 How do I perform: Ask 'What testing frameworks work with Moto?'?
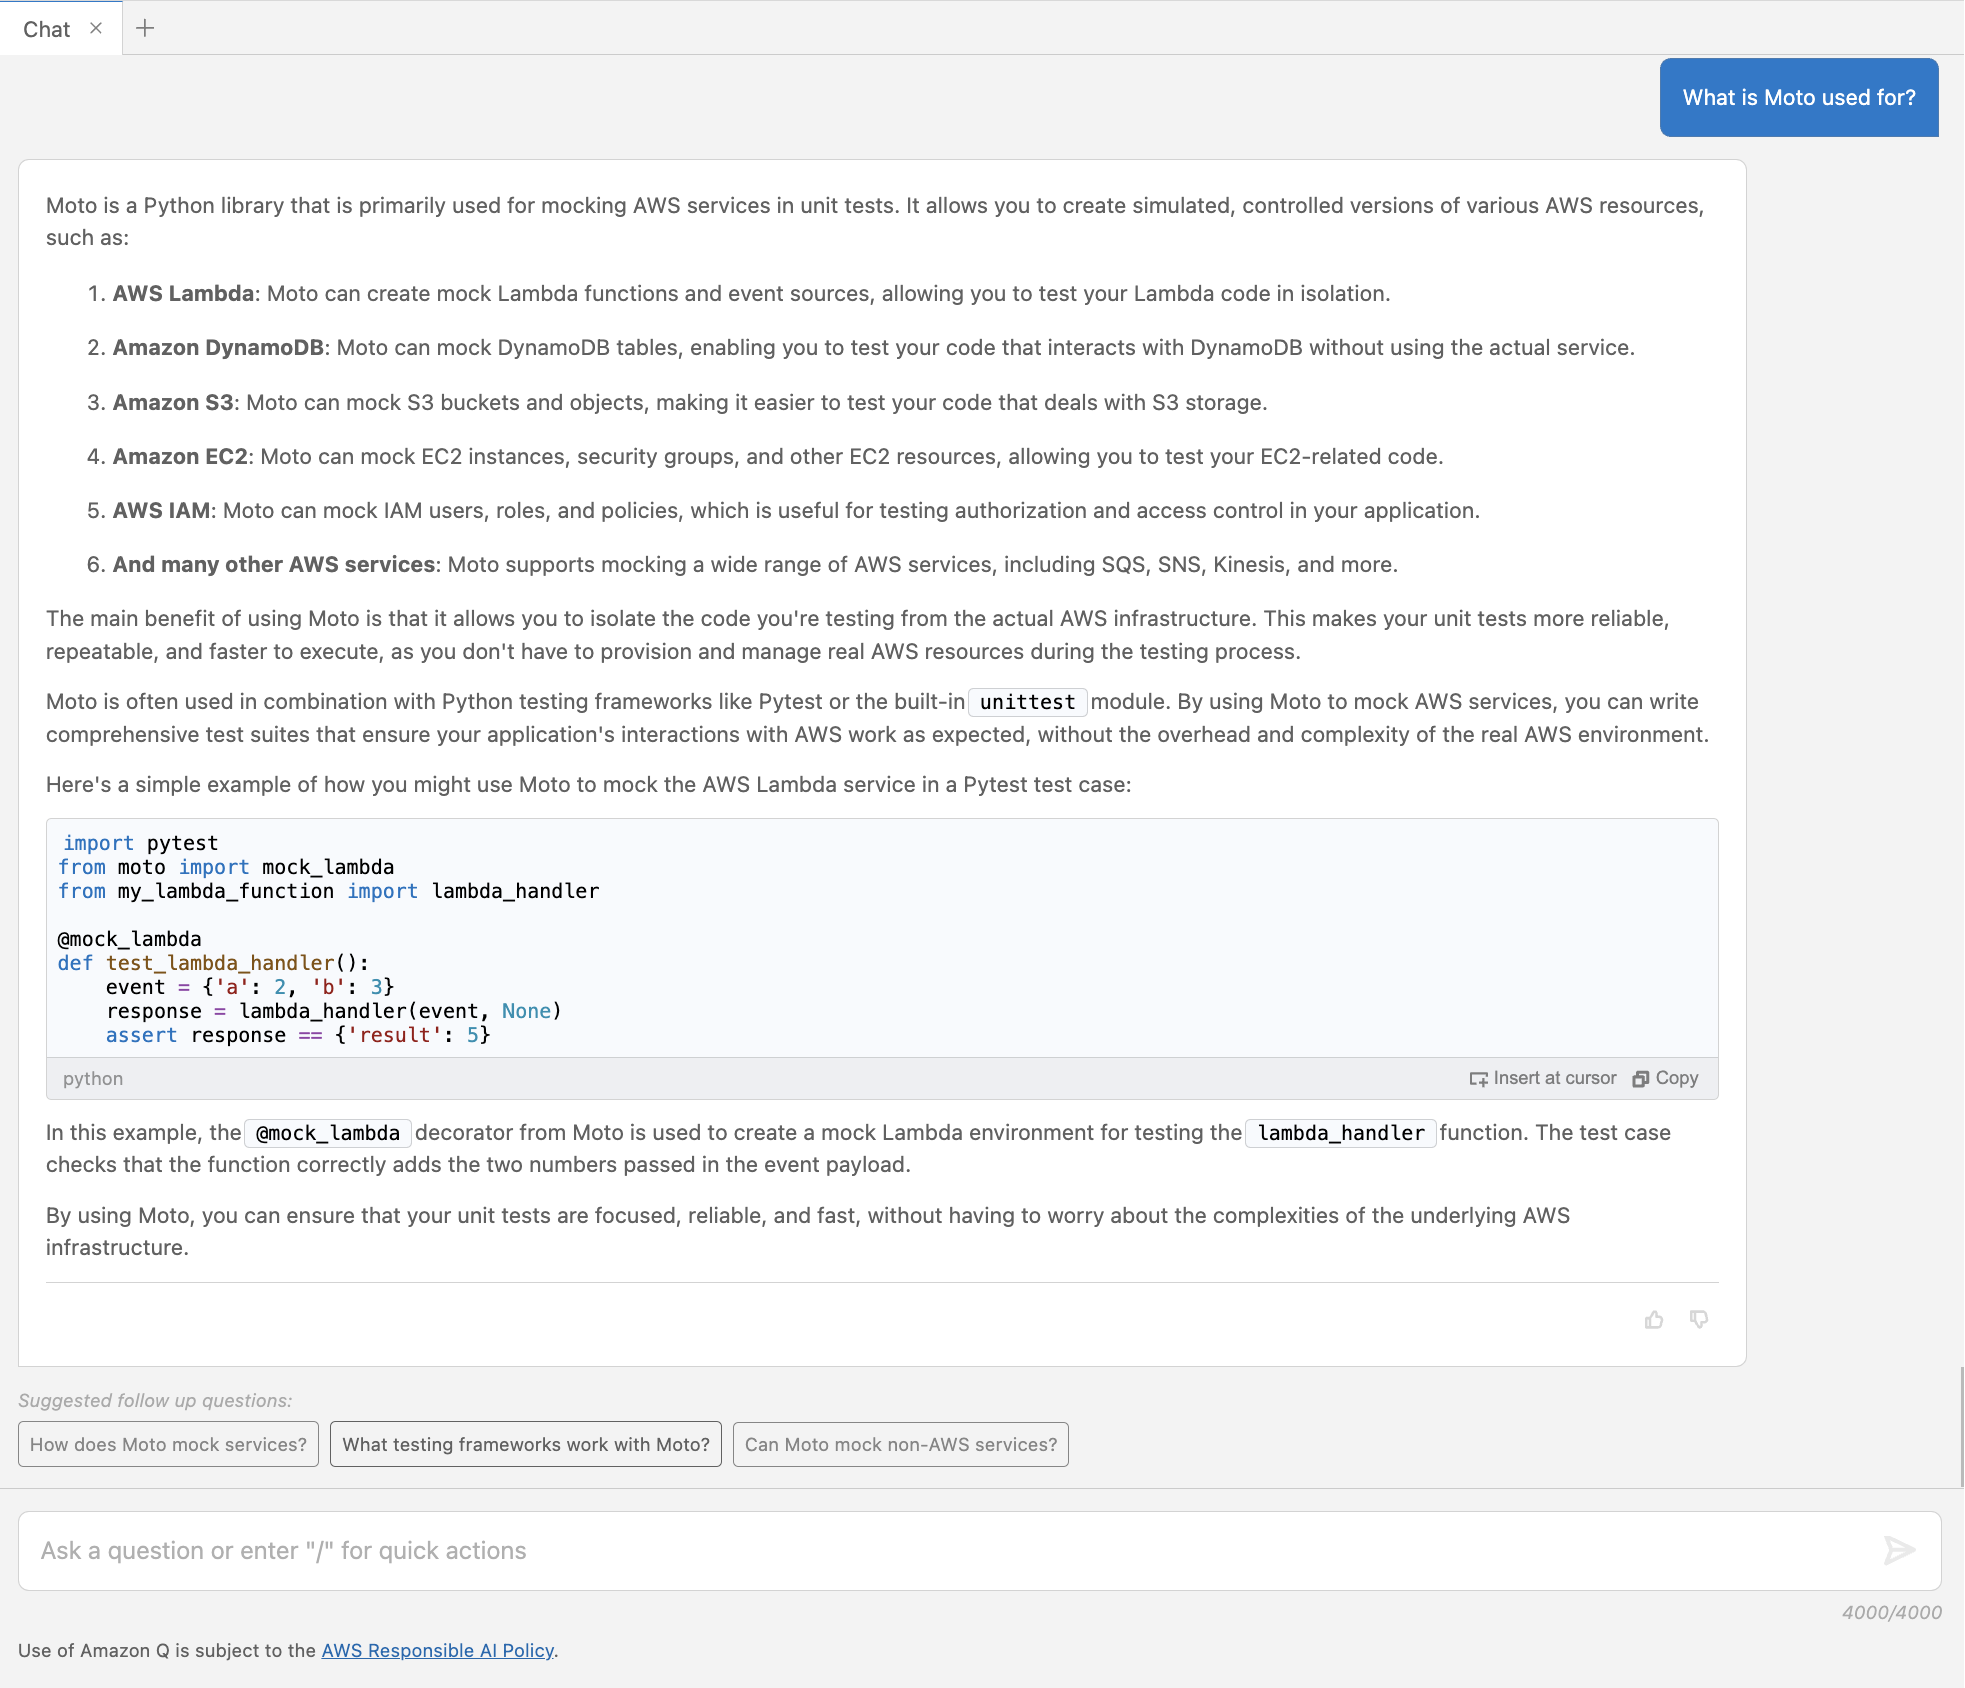point(525,1444)
